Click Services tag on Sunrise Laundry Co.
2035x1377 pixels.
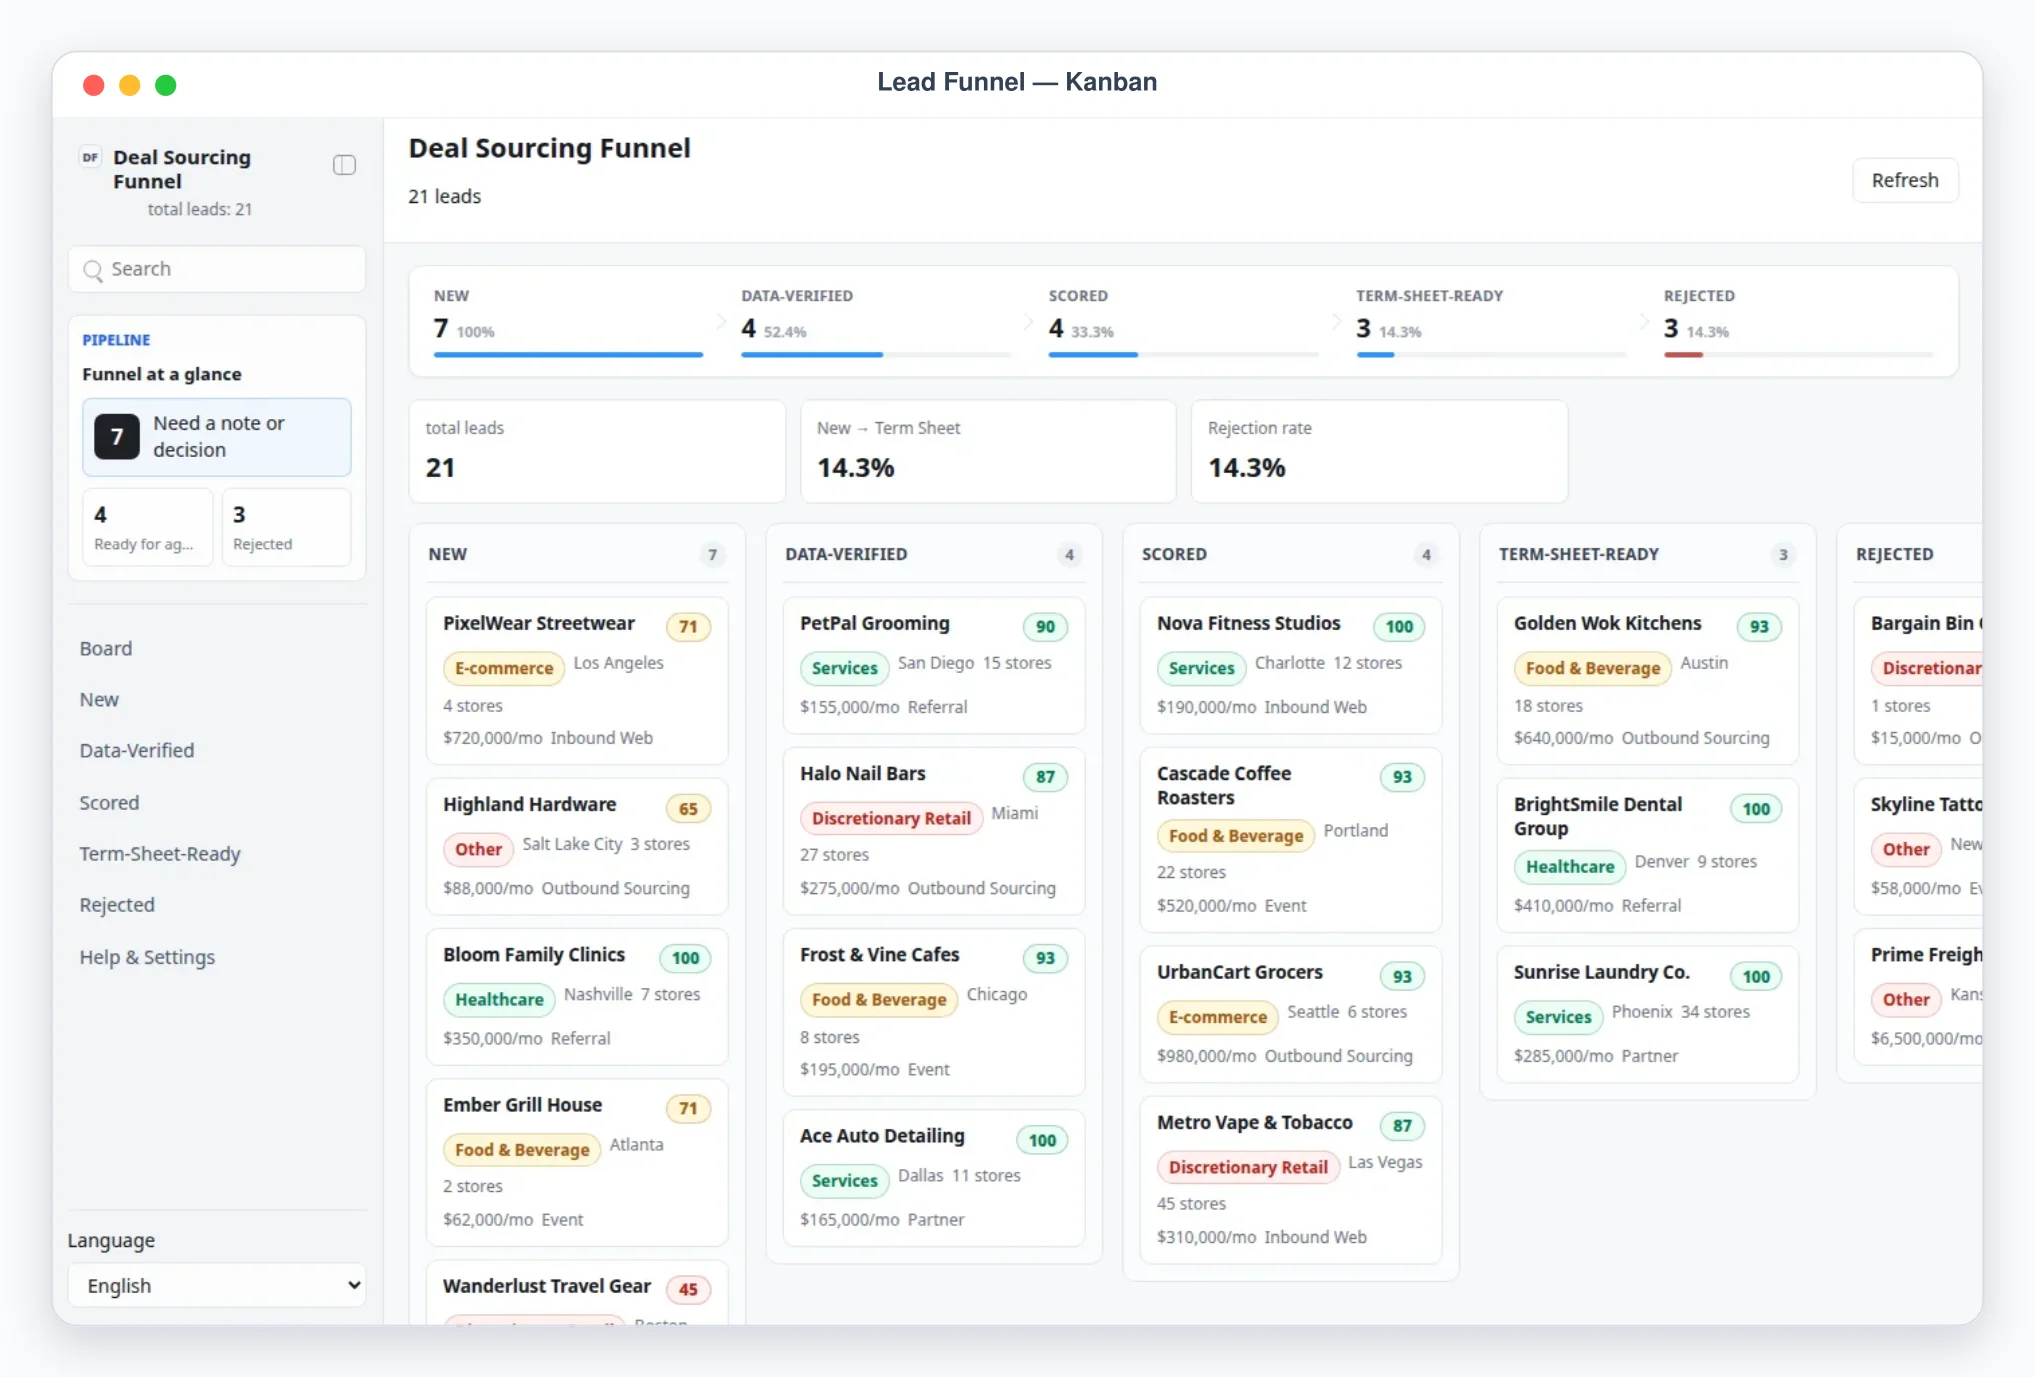pos(1558,1016)
